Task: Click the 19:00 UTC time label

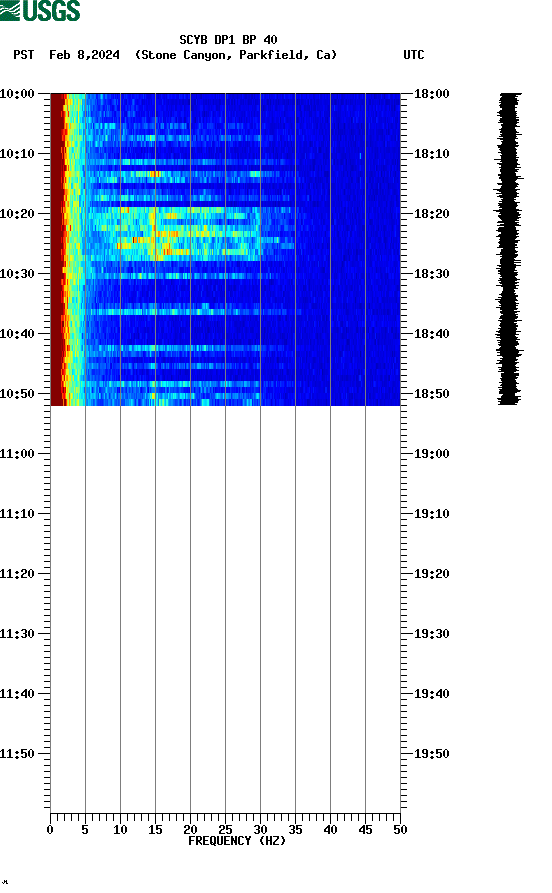Action: click(x=432, y=454)
